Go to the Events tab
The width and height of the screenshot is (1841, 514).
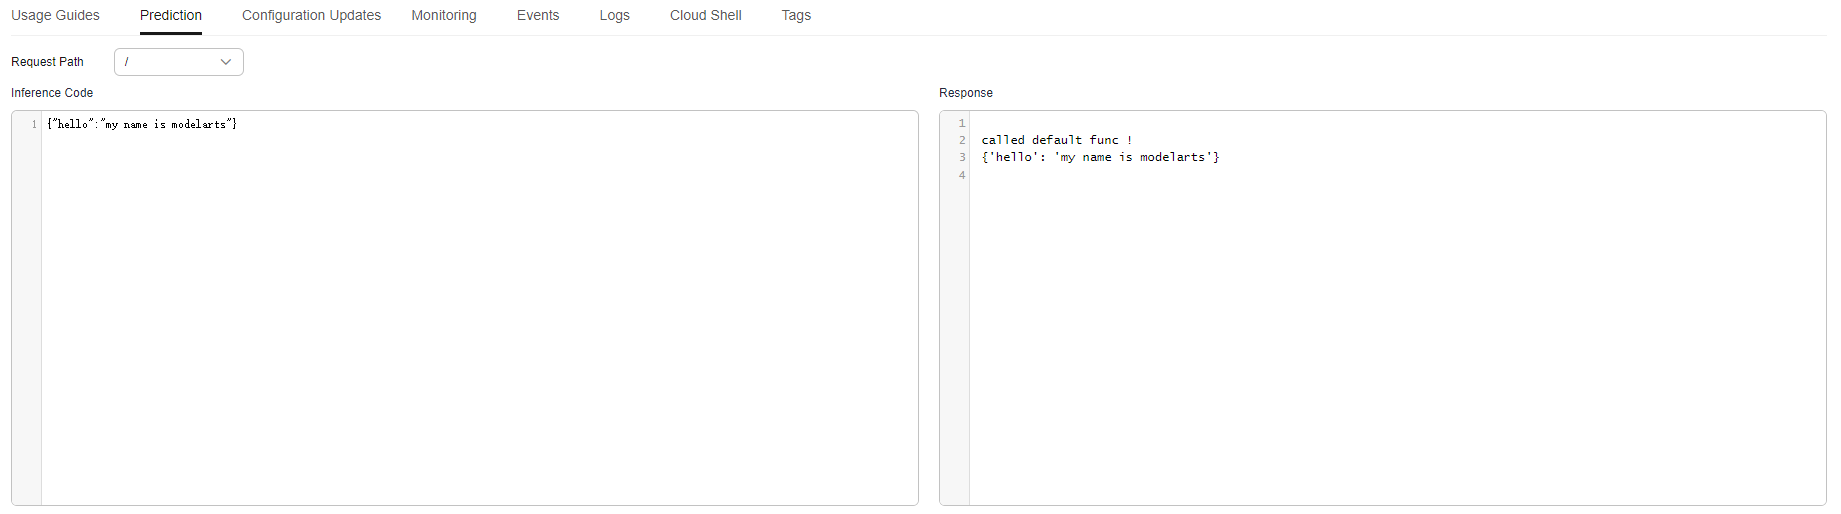click(538, 15)
